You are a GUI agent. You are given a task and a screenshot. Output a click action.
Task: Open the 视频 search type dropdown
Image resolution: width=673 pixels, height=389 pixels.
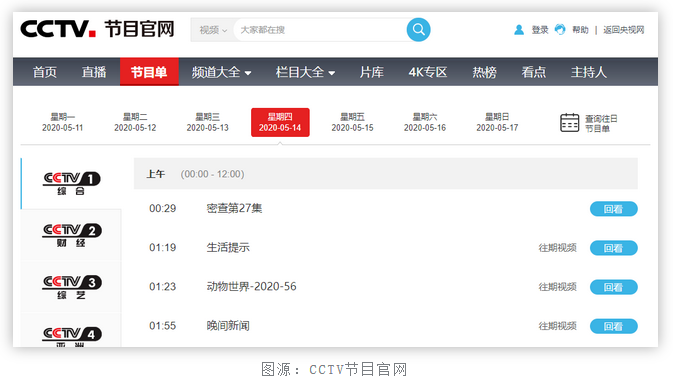(213, 30)
